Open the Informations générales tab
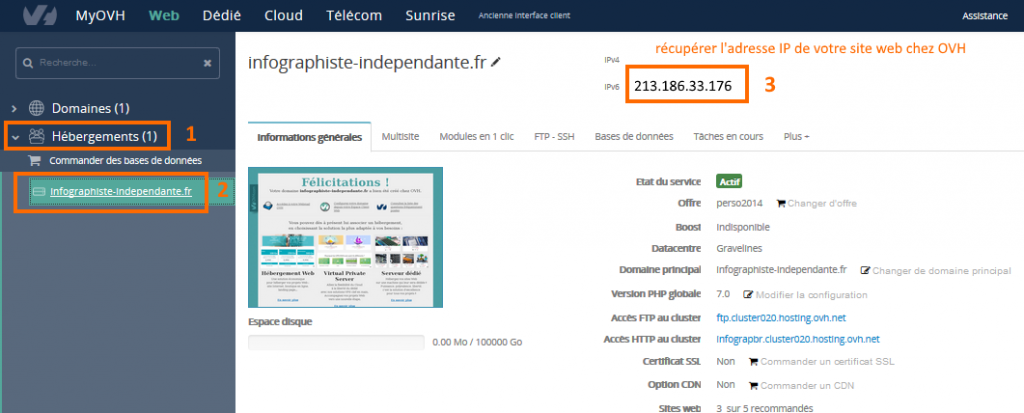 point(310,137)
